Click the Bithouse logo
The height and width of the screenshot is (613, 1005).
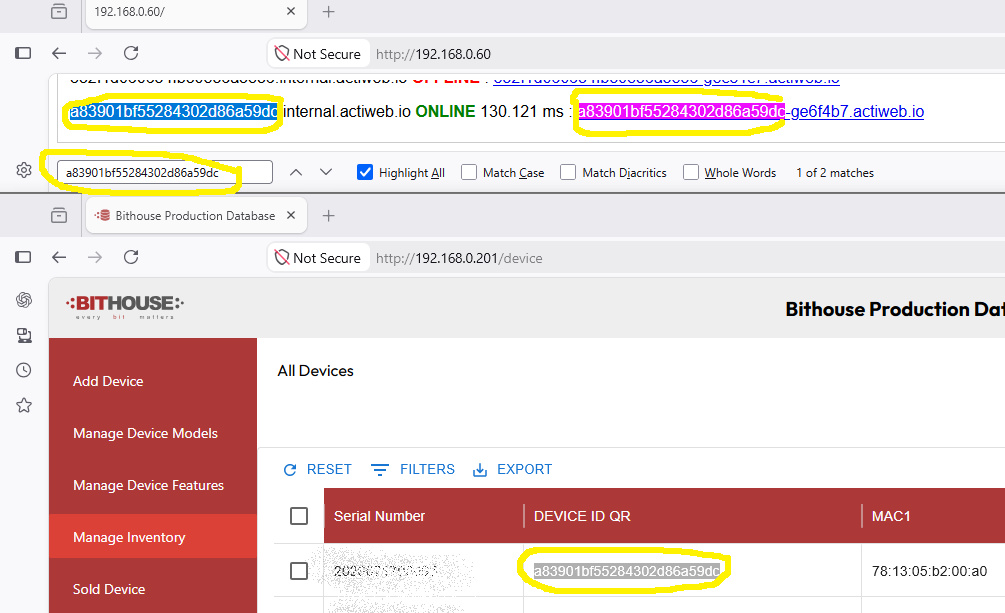(124, 306)
